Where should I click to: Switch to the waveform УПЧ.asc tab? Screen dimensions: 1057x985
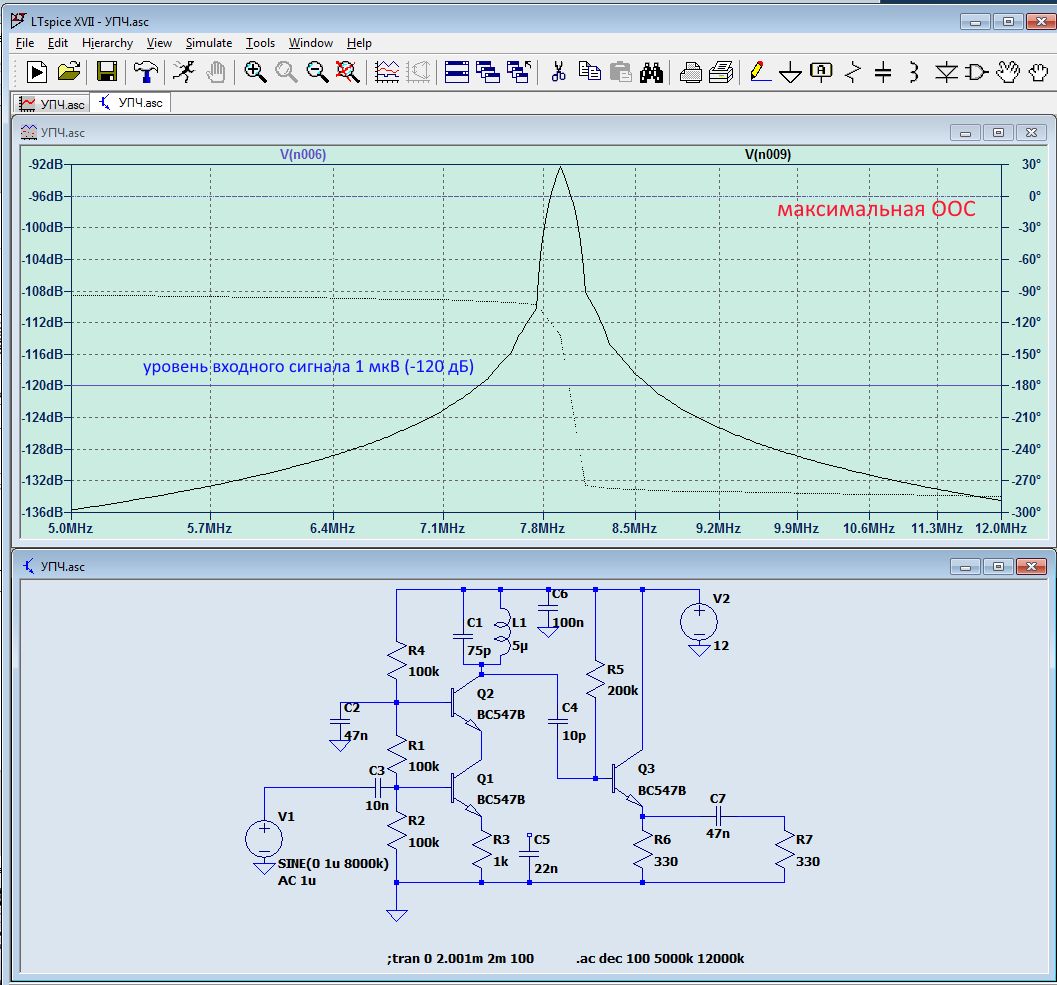[52, 104]
